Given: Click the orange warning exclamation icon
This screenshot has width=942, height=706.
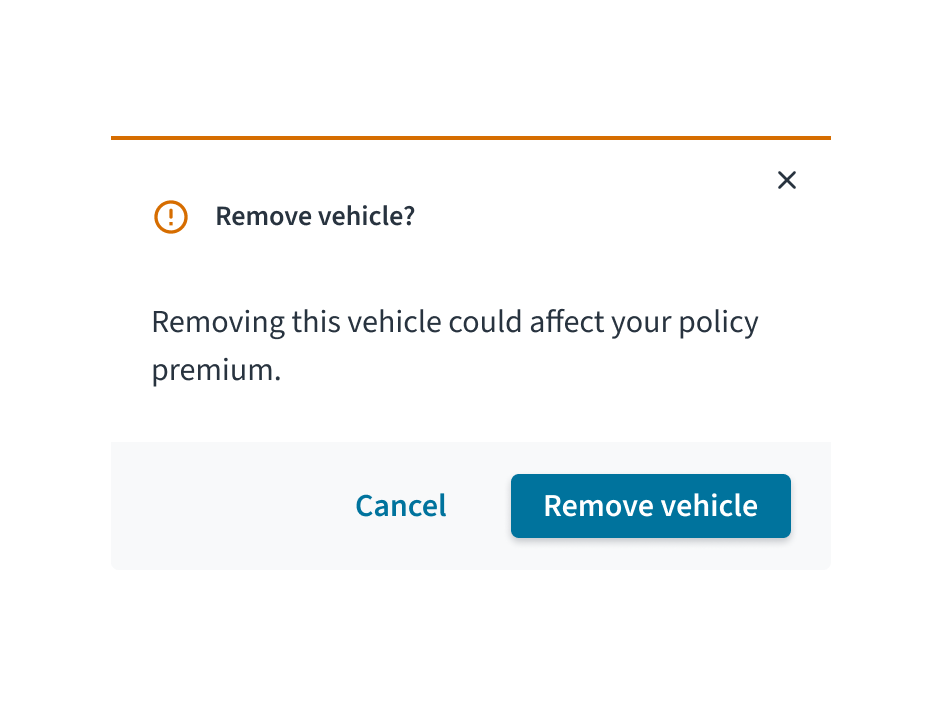Looking at the screenshot, I should (171, 216).
